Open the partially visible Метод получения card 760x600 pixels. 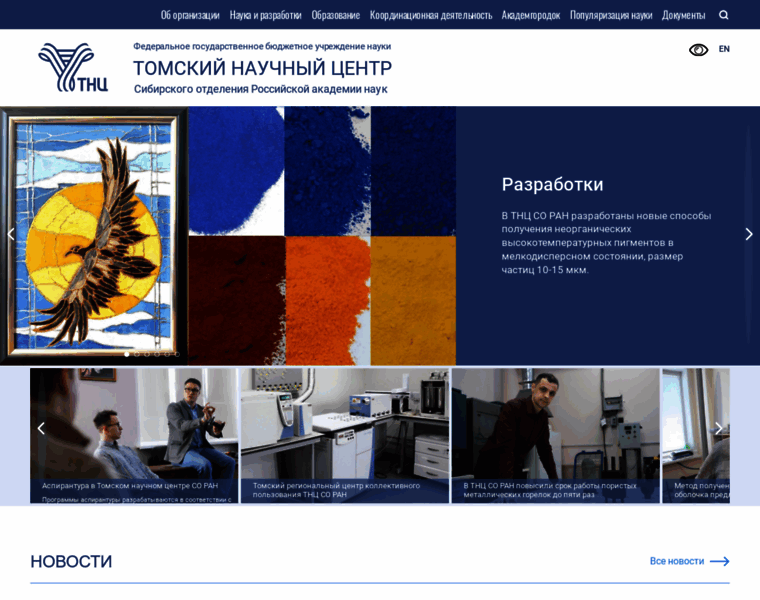point(696,435)
